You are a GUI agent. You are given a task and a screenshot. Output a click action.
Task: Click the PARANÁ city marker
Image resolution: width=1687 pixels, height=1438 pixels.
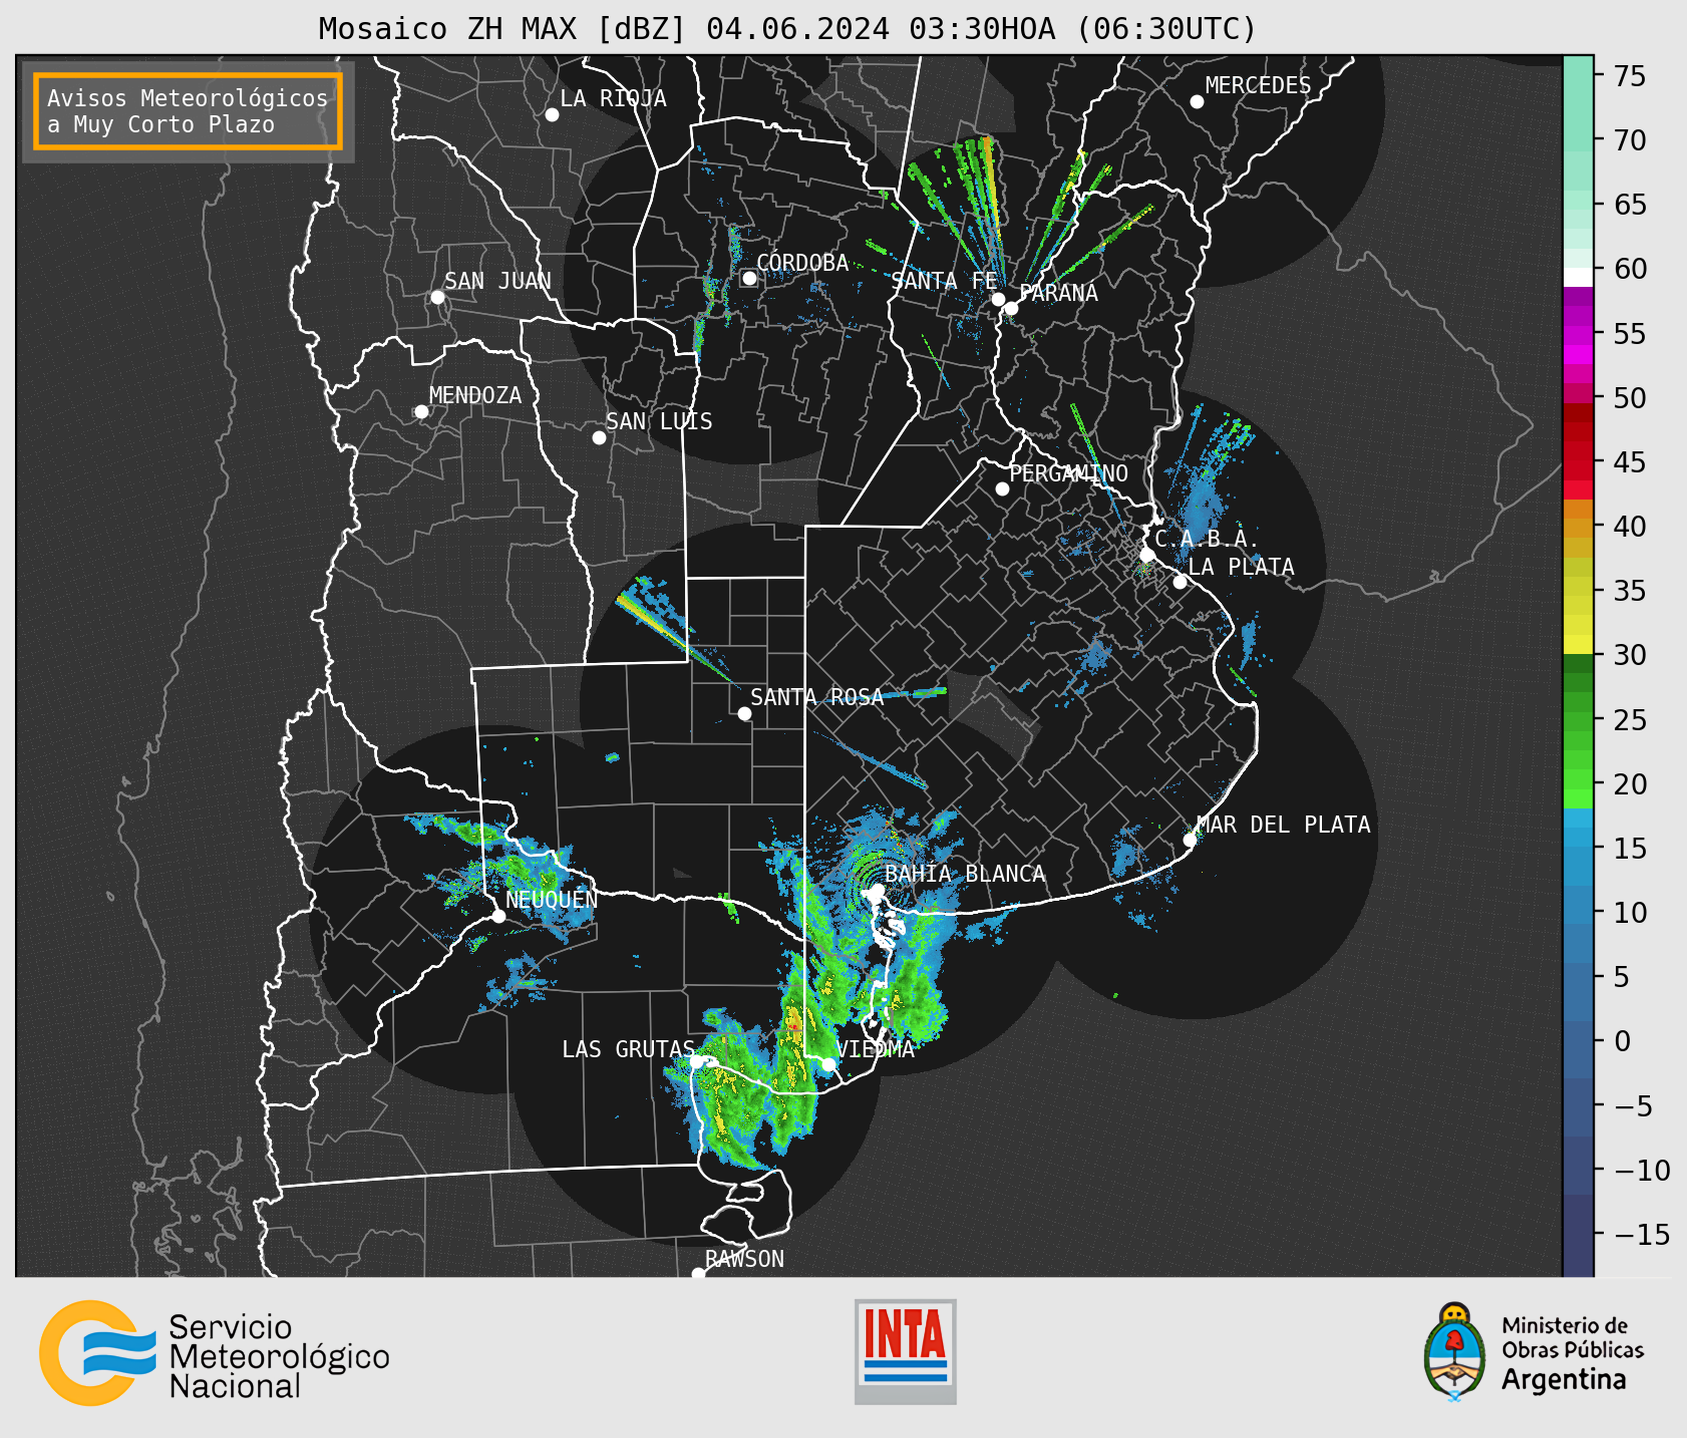1011,308
